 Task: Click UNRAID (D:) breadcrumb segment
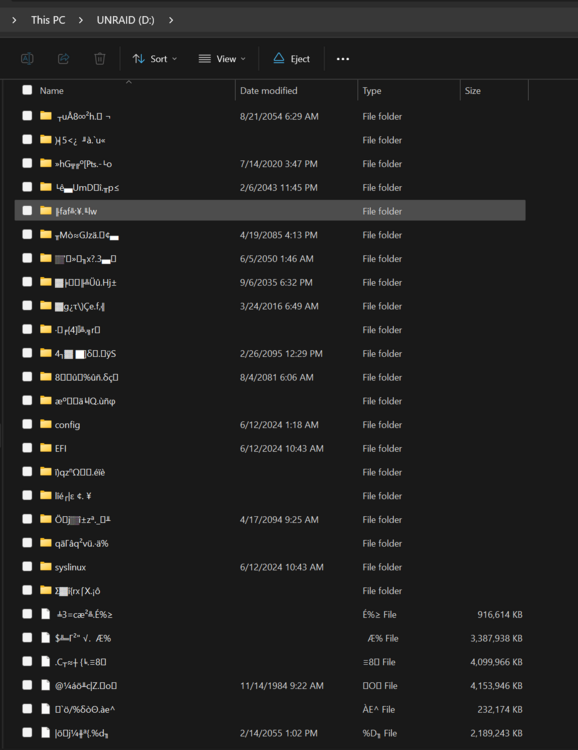(x=125, y=20)
